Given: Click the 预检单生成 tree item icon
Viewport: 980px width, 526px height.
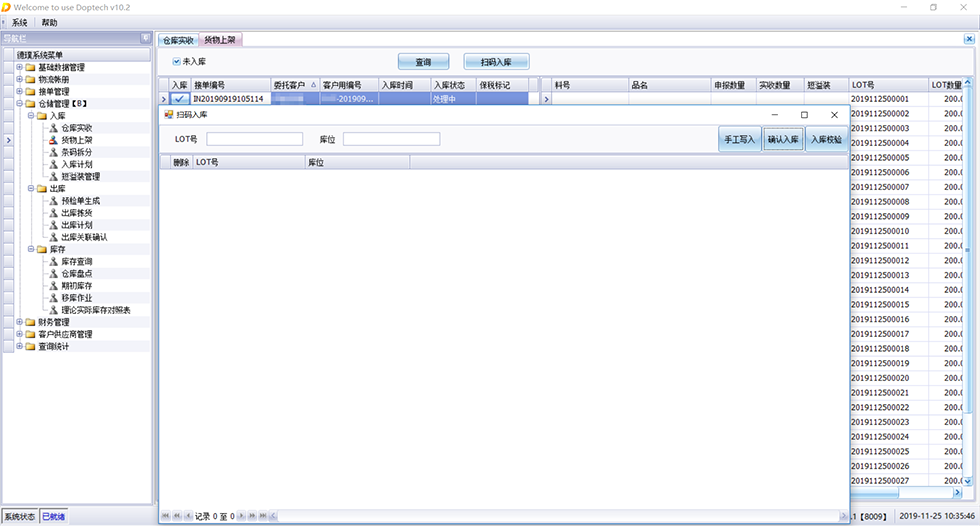Looking at the screenshot, I should point(54,201).
